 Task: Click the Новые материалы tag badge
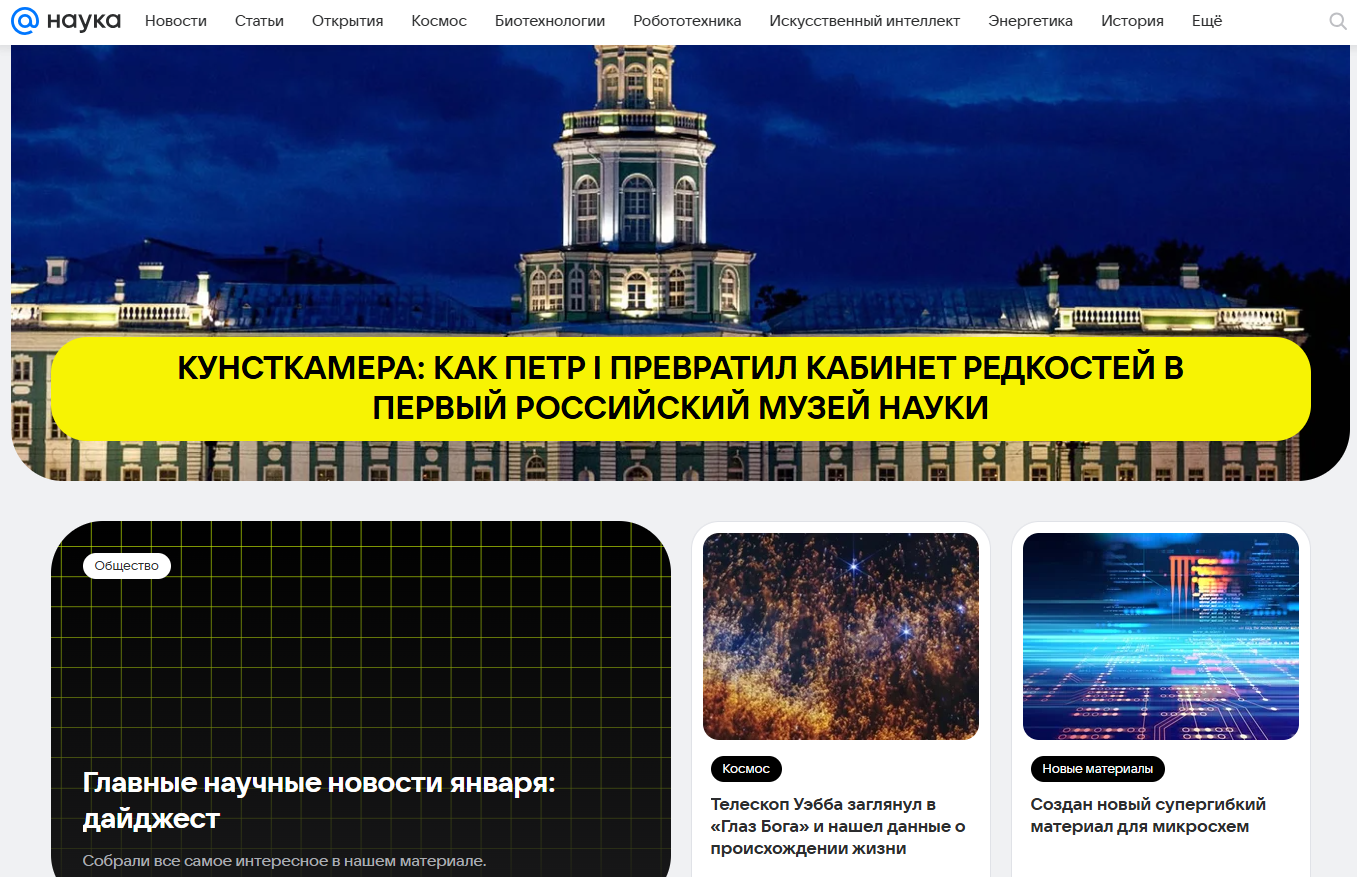point(1097,769)
